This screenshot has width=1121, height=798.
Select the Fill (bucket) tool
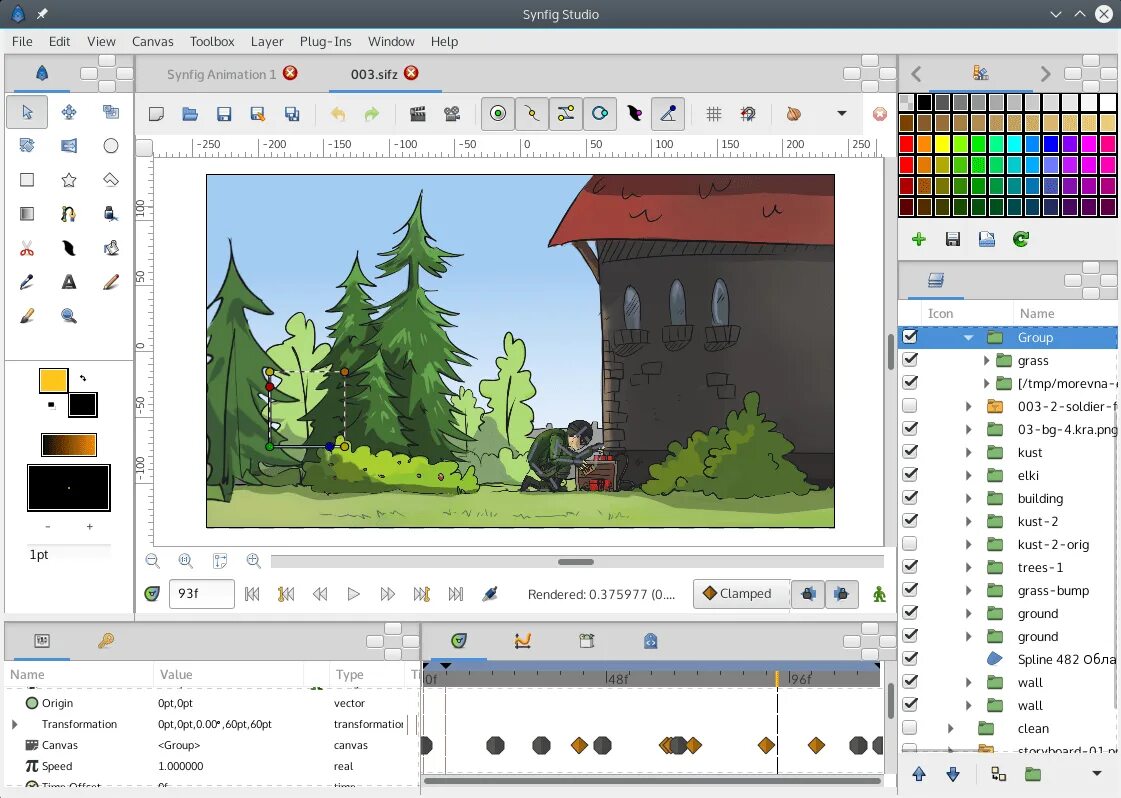[x=111, y=247]
